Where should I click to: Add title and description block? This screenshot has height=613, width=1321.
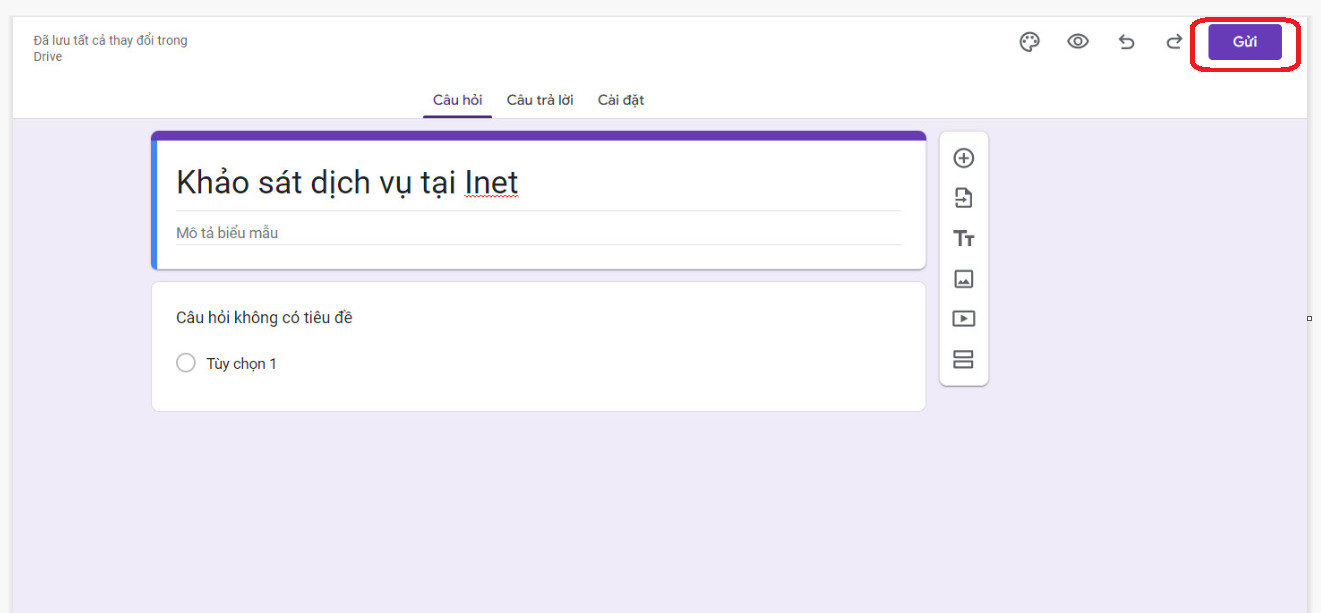[963, 239]
